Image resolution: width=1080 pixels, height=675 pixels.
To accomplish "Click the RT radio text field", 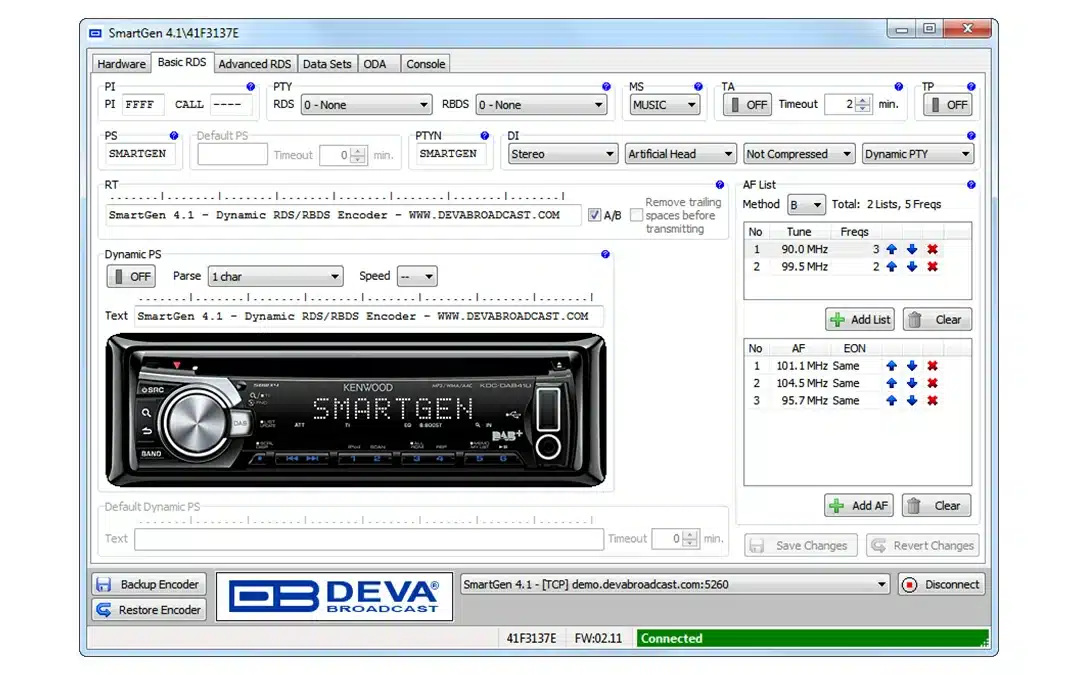I will 343,215.
